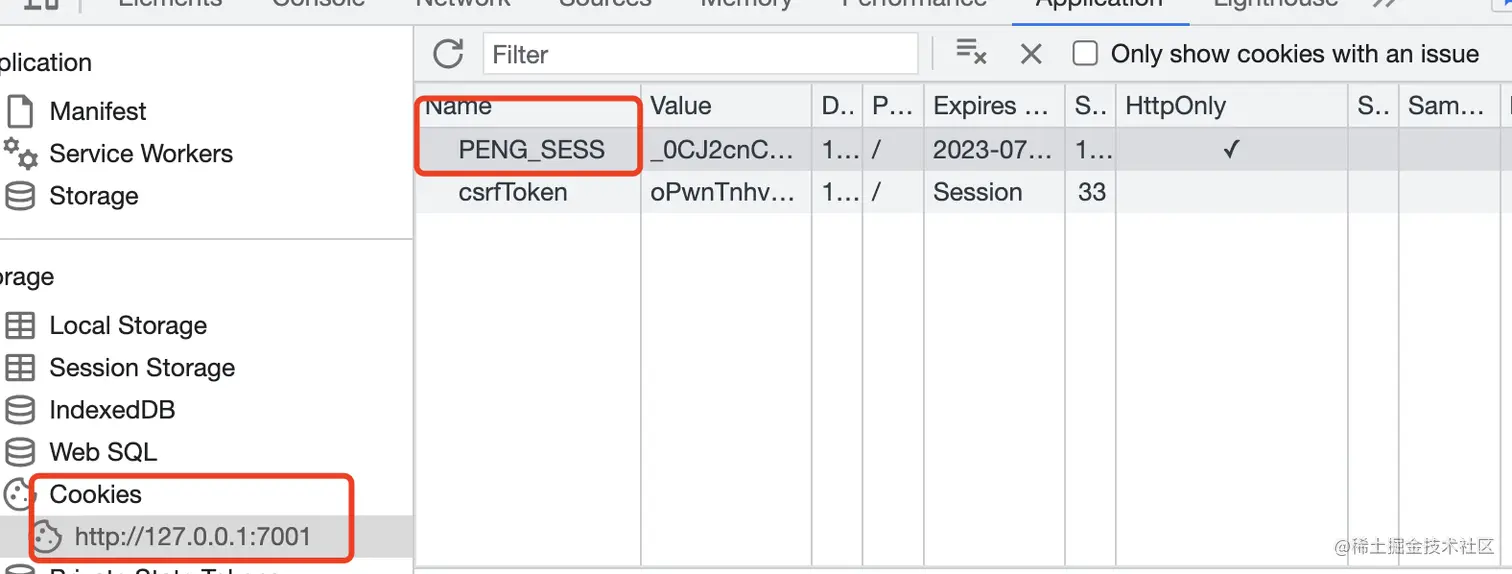Click the refresh cookies icon
The image size is (1512, 574).
448,54
